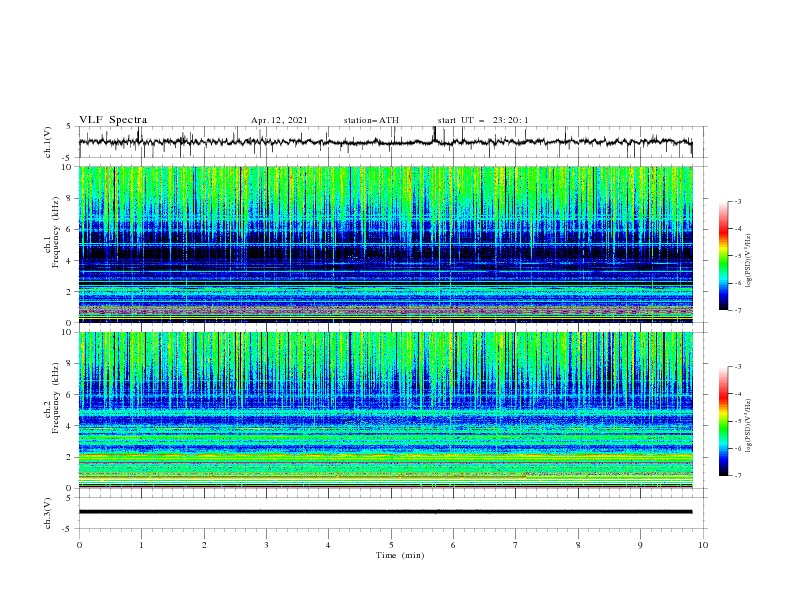Click the time axis tick label '5'
Screen dimensions: 792x612
coord(391,545)
